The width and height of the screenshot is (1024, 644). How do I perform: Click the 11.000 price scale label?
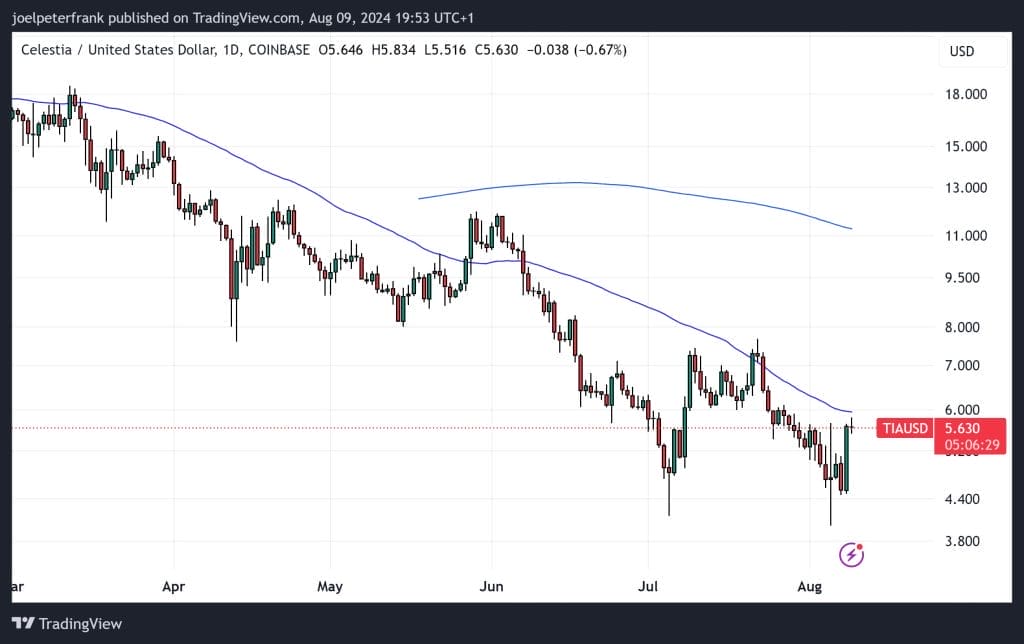coord(965,236)
